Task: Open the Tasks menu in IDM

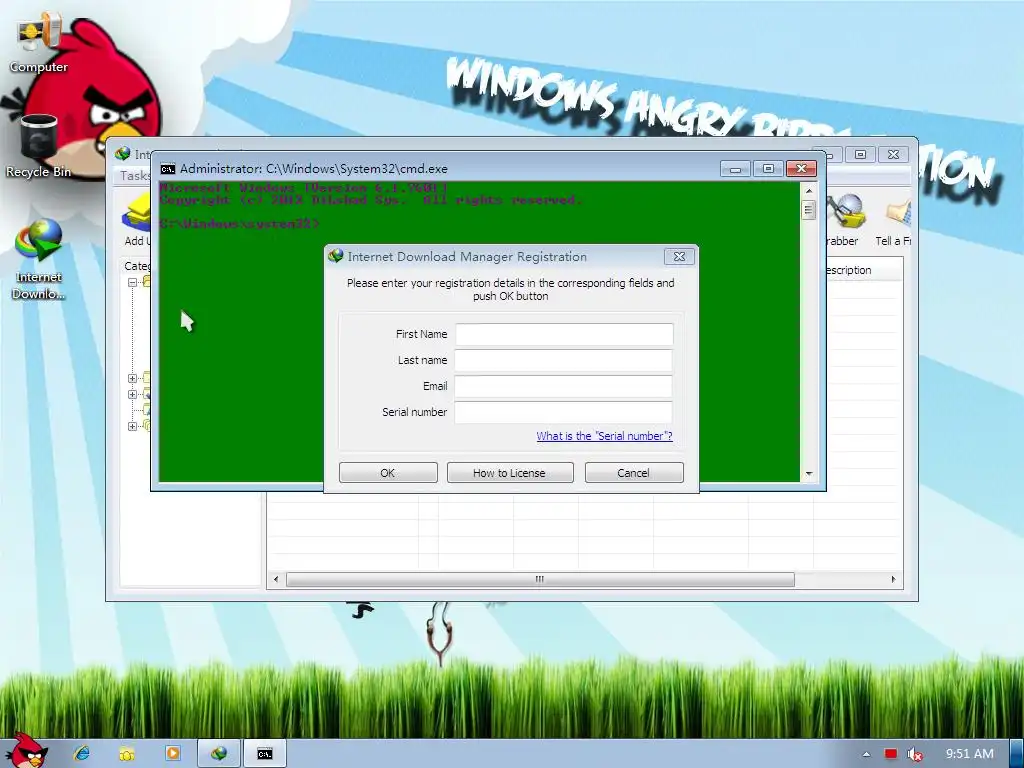Action: [135, 176]
